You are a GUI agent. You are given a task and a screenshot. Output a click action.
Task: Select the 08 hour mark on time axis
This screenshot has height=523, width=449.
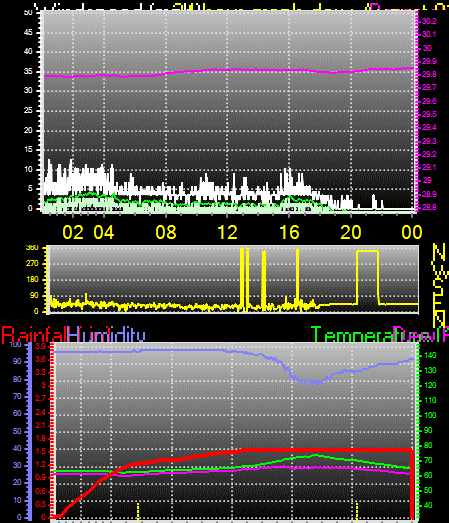coord(166,232)
